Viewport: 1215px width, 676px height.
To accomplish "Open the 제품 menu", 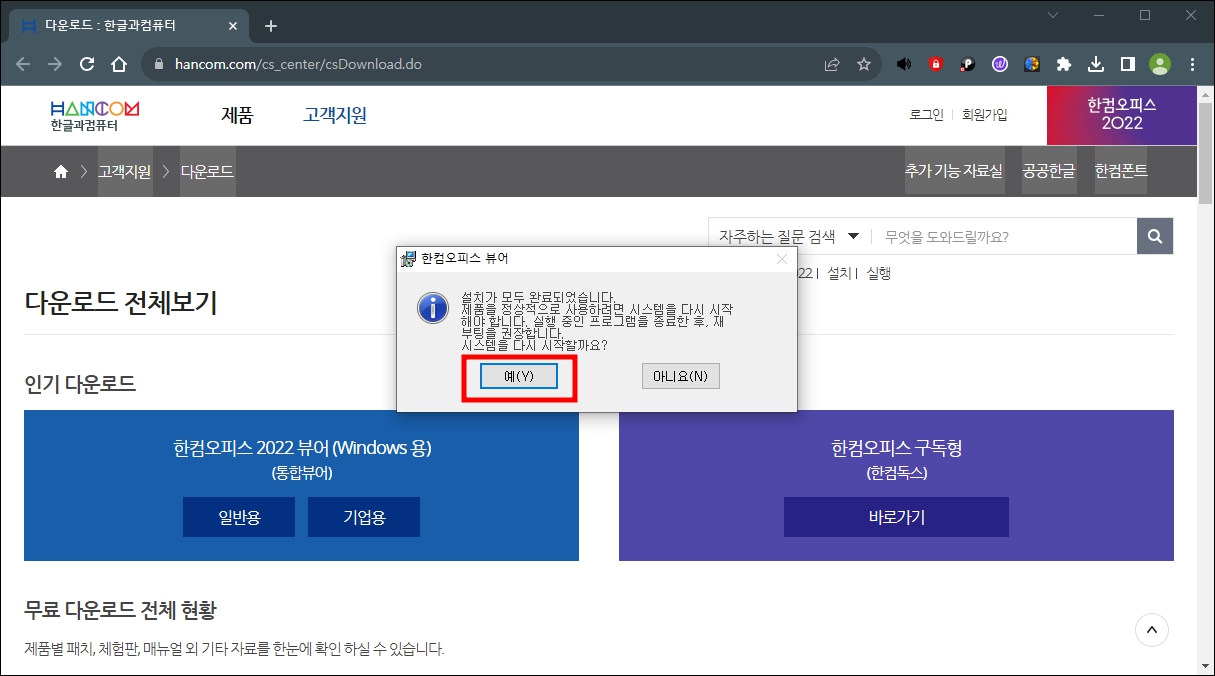I will pos(237,116).
